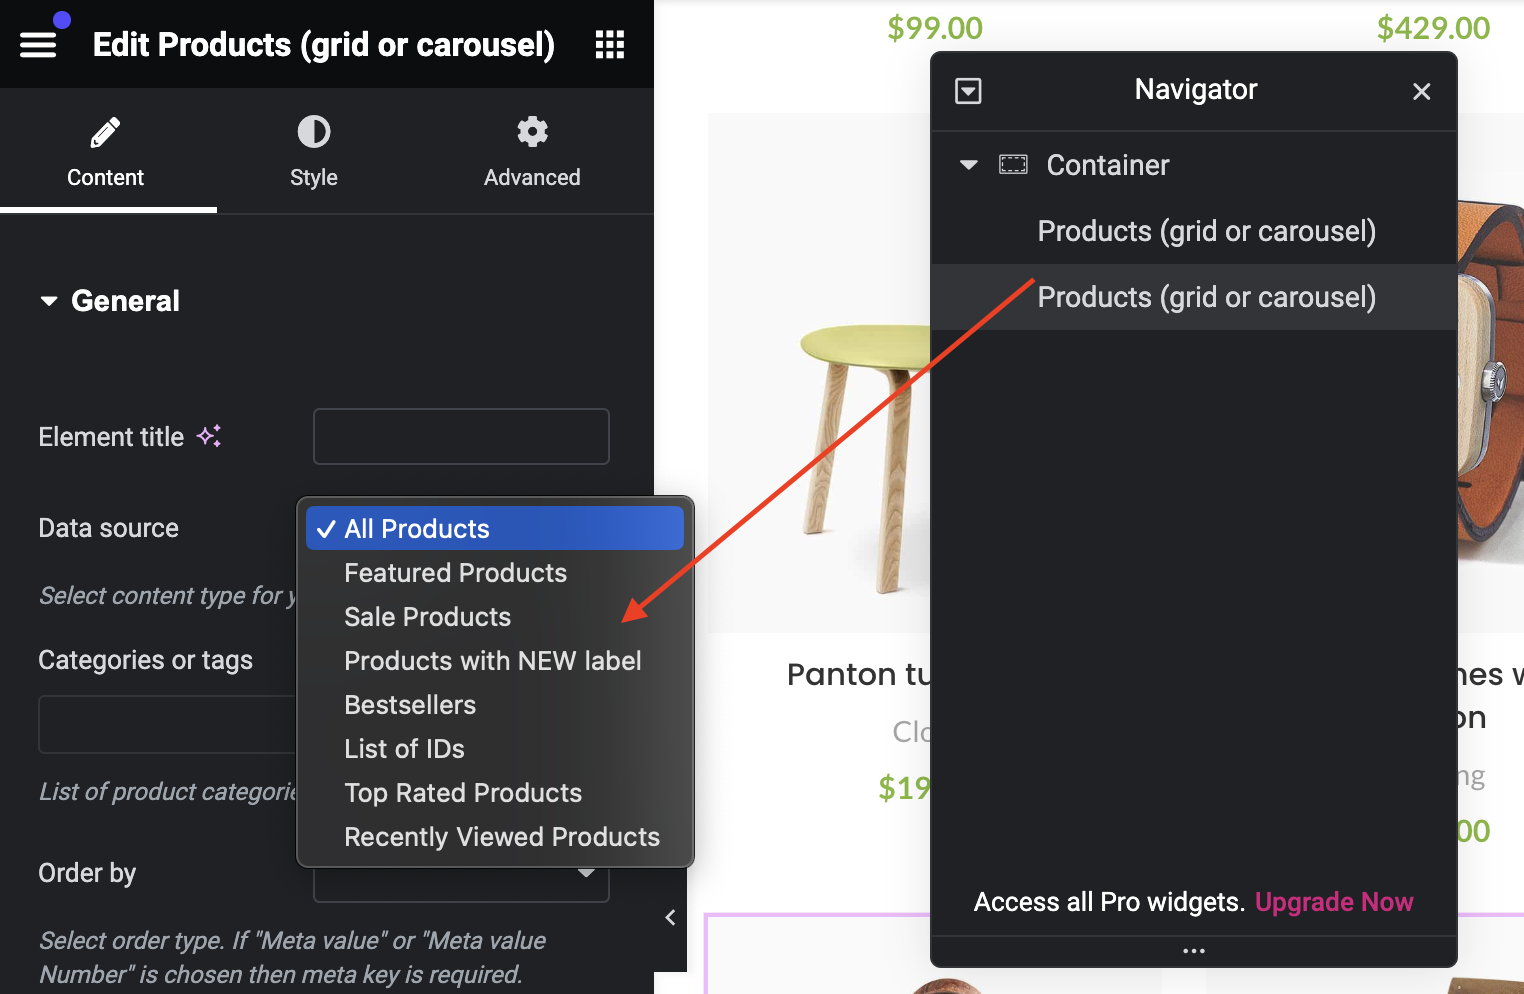Screen dimensions: 1524x994
Task: Close the Navigator panel
Action: pos(1421,91)
